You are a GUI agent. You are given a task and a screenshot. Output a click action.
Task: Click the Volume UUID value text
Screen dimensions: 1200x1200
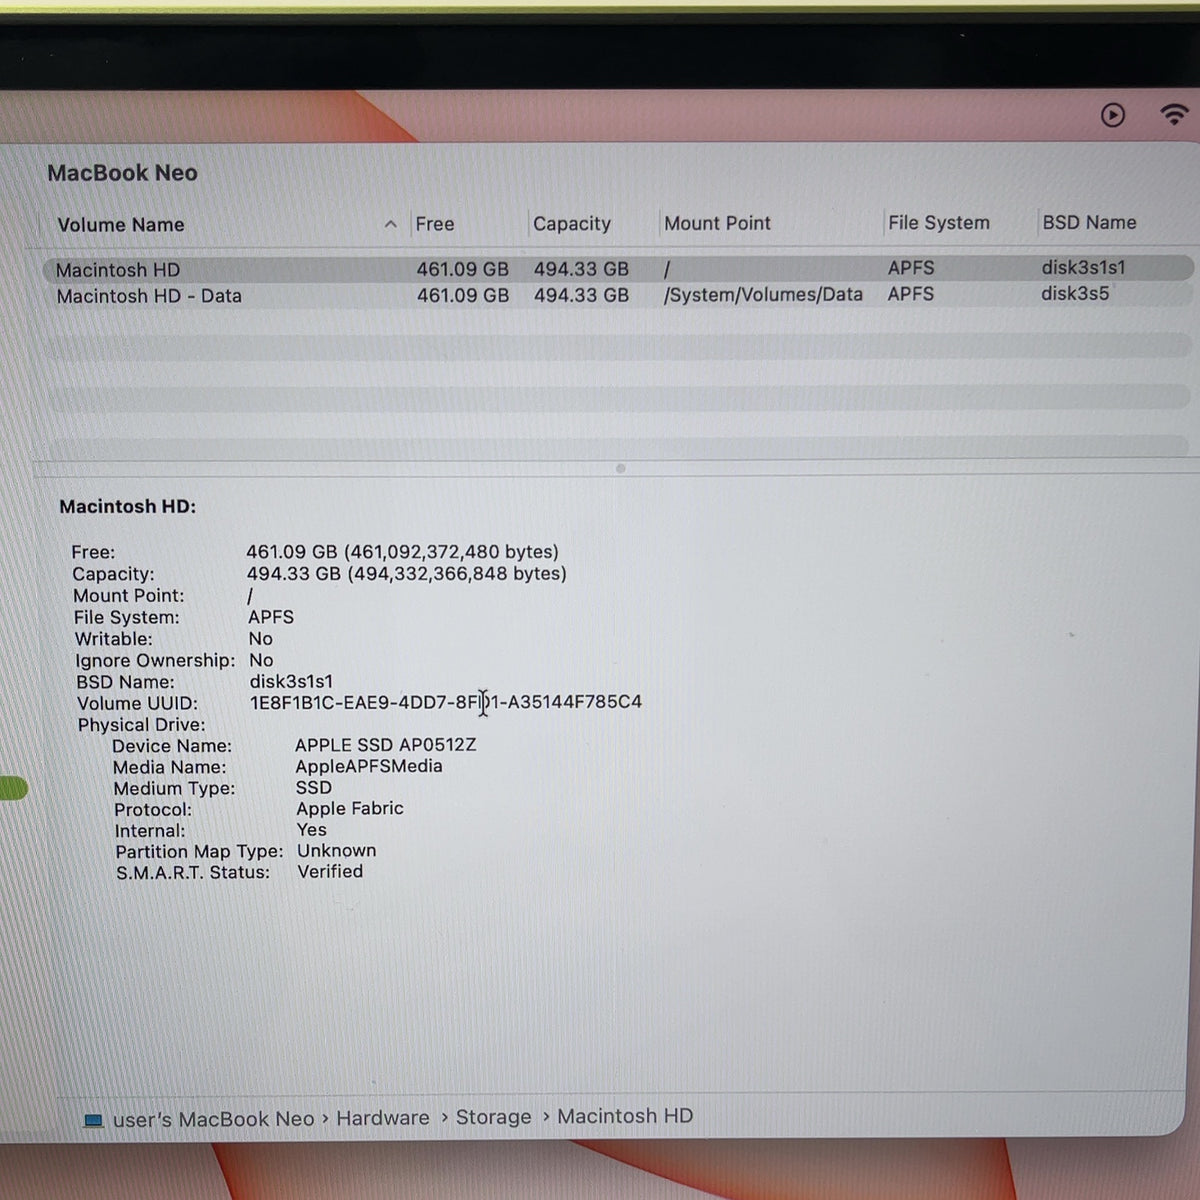coord(446,702)
